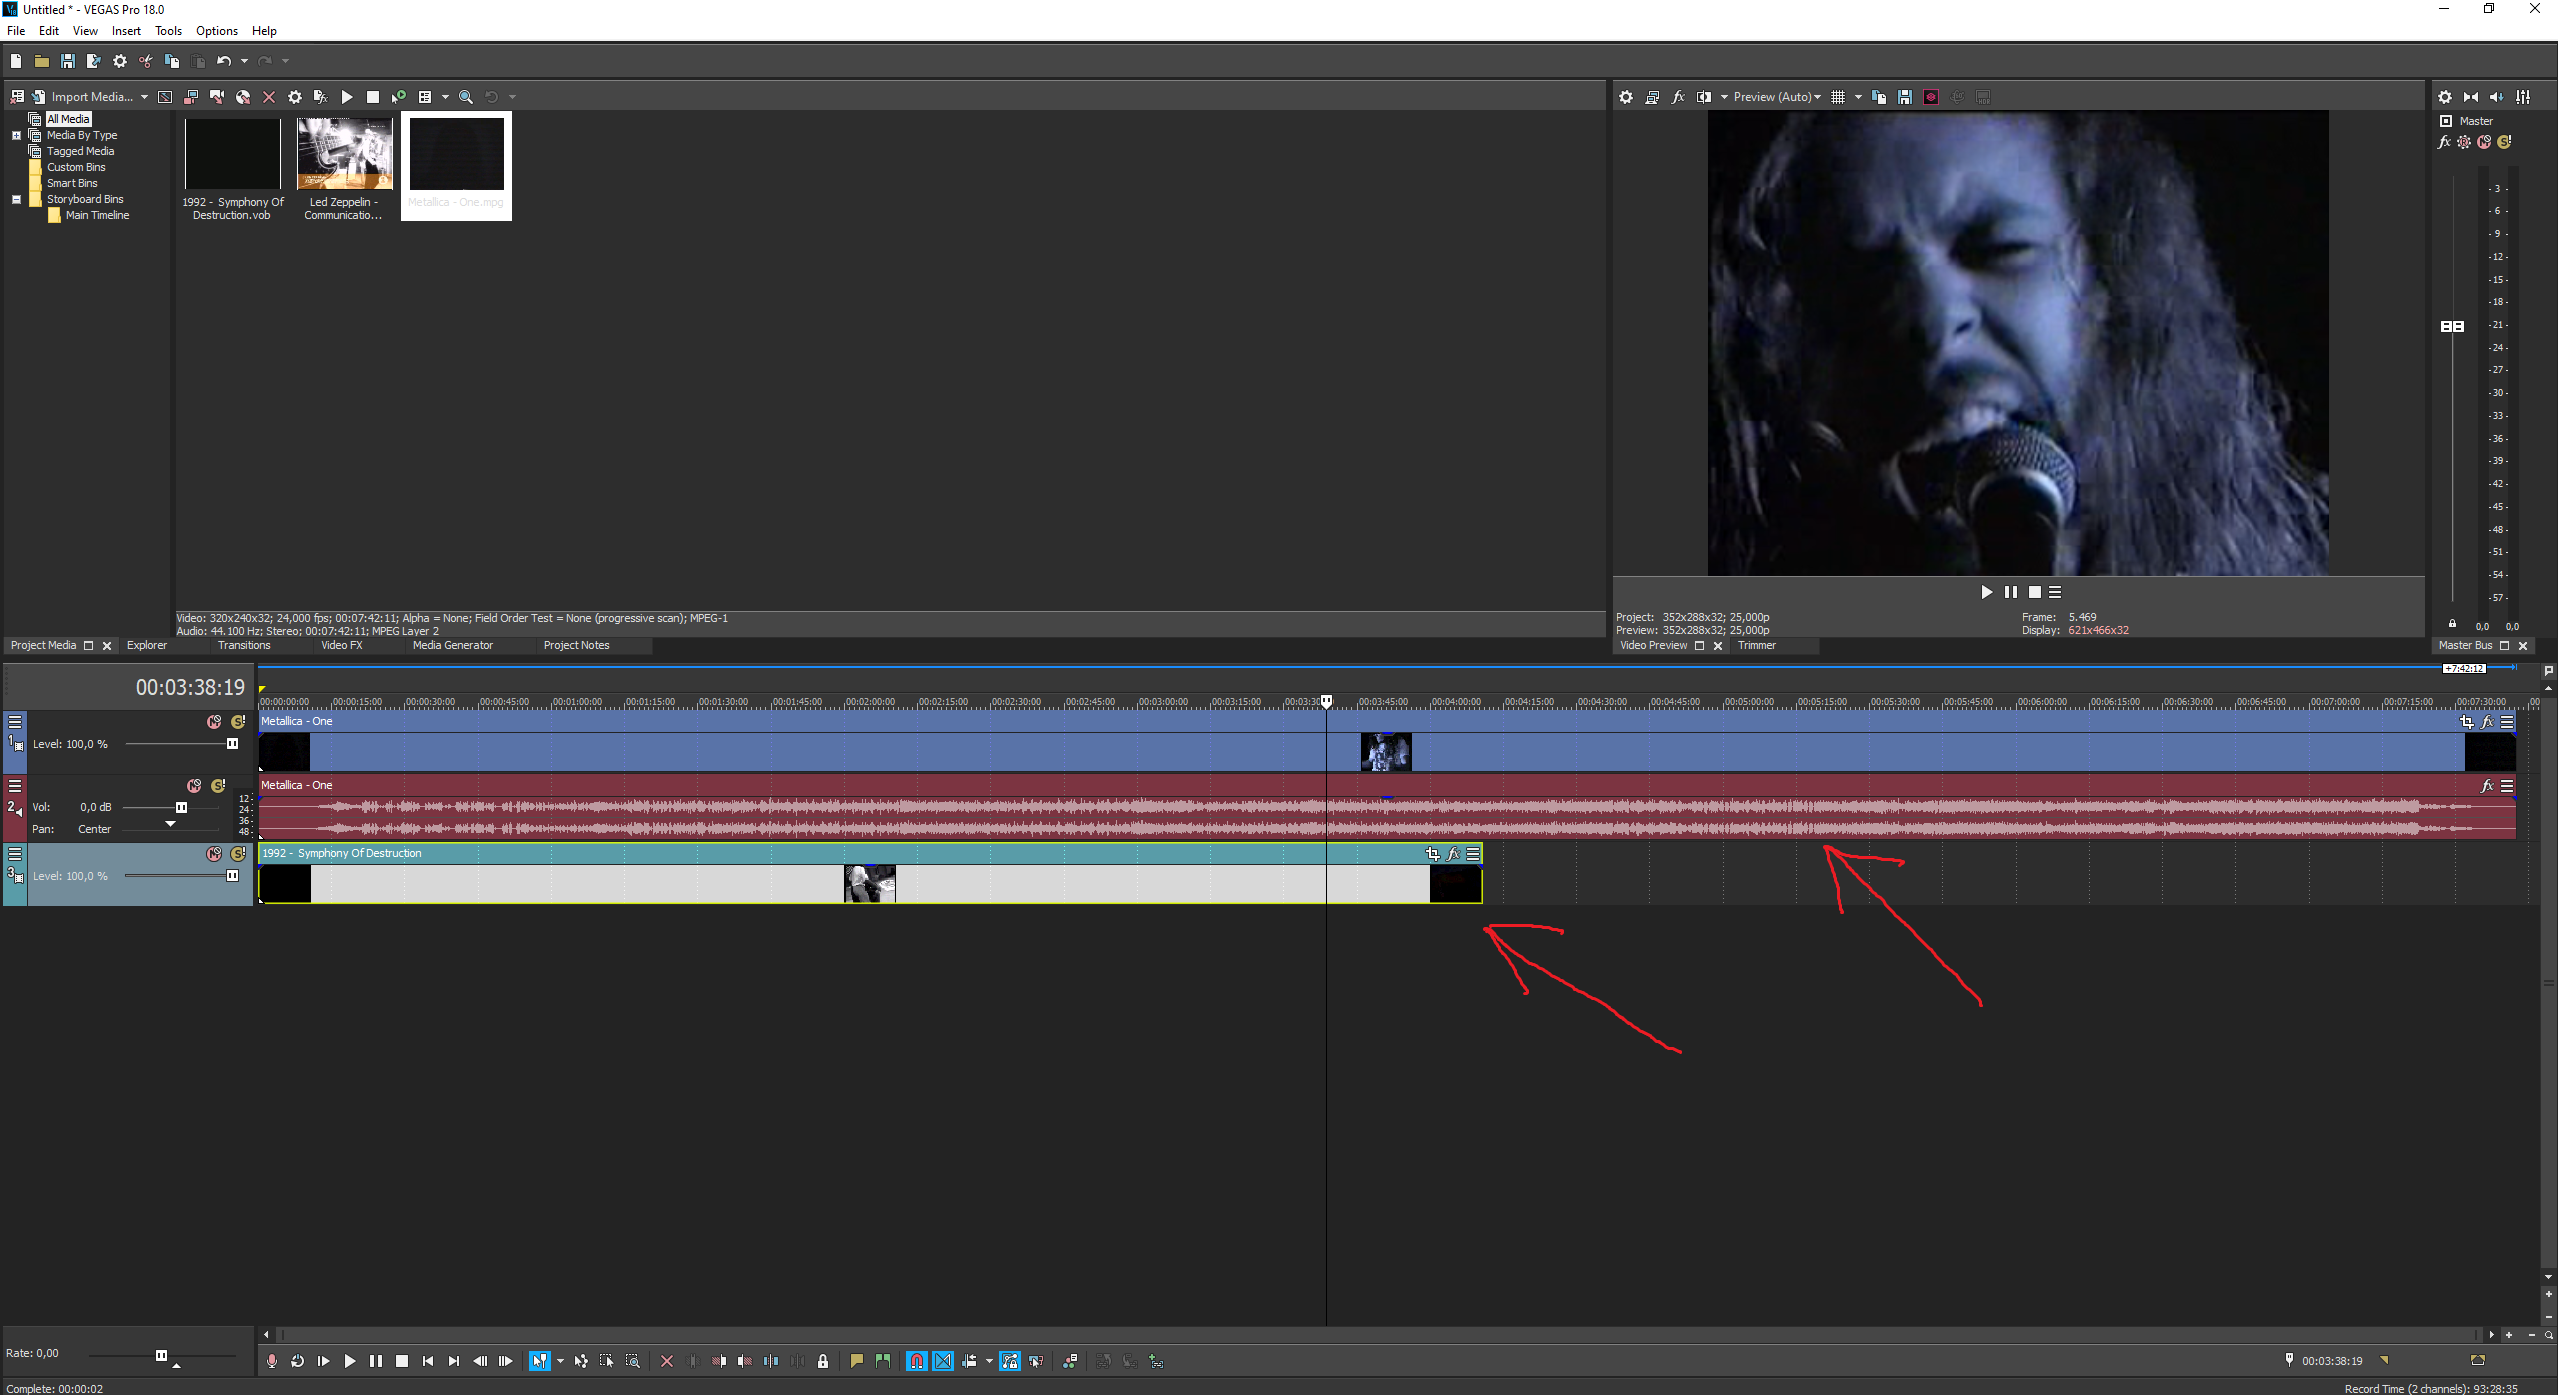This screenshot has height=1395, width=2558.
Task: Toggle Enable Snapping magnet button
Action: click(x=917, y=1361)
